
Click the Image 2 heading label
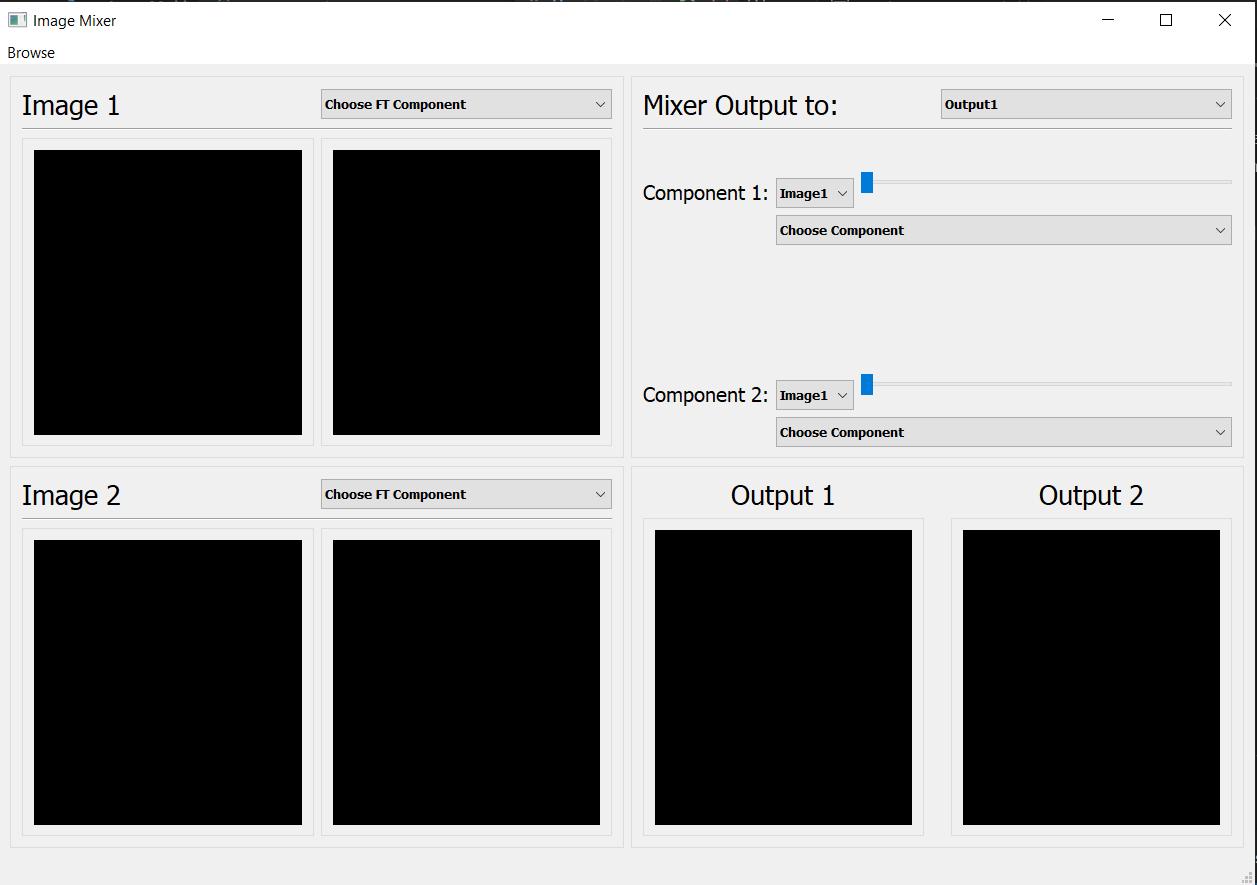click(x=71, y=496)
